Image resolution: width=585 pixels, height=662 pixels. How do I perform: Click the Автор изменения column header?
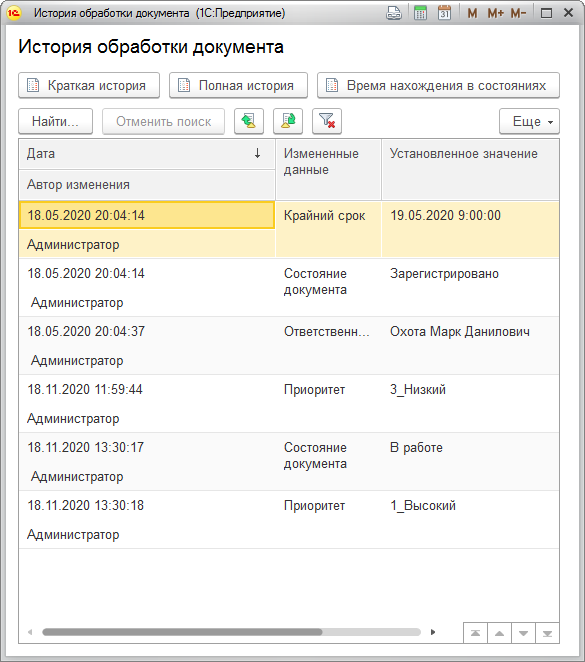(x=147, y=185)
